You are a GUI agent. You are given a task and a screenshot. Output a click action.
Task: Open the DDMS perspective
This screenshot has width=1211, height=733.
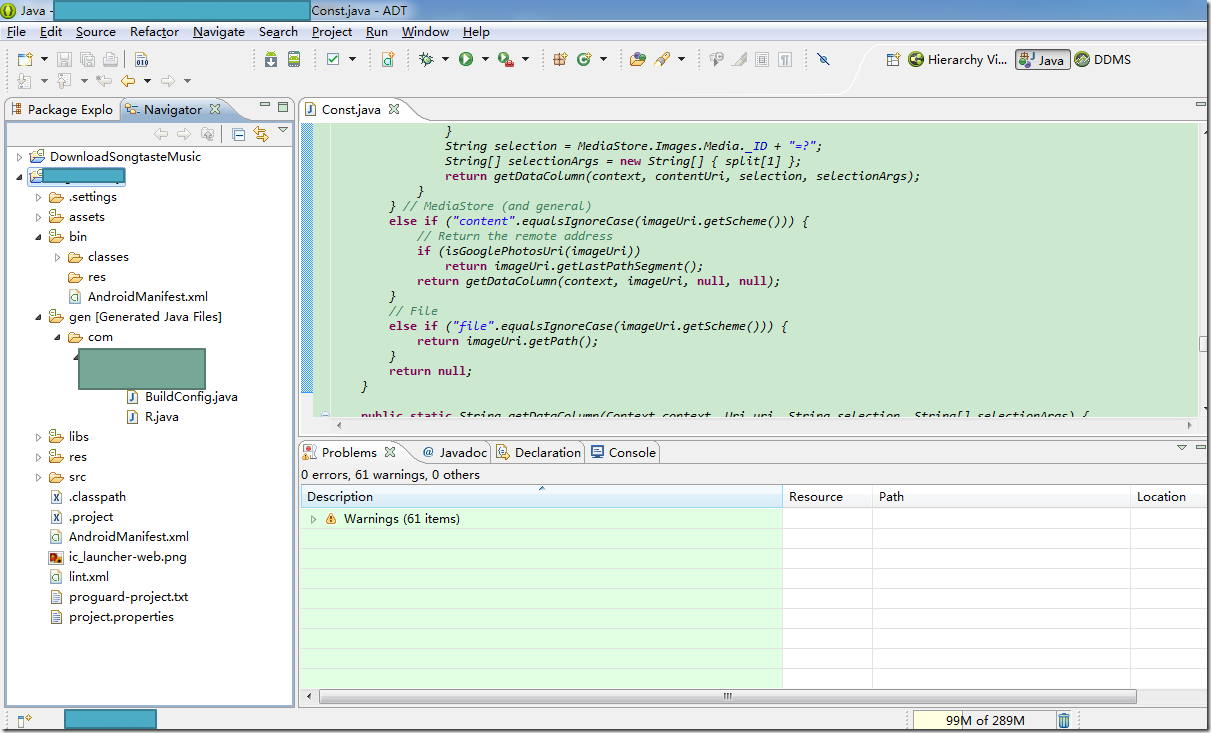[x=1102, y=60]
